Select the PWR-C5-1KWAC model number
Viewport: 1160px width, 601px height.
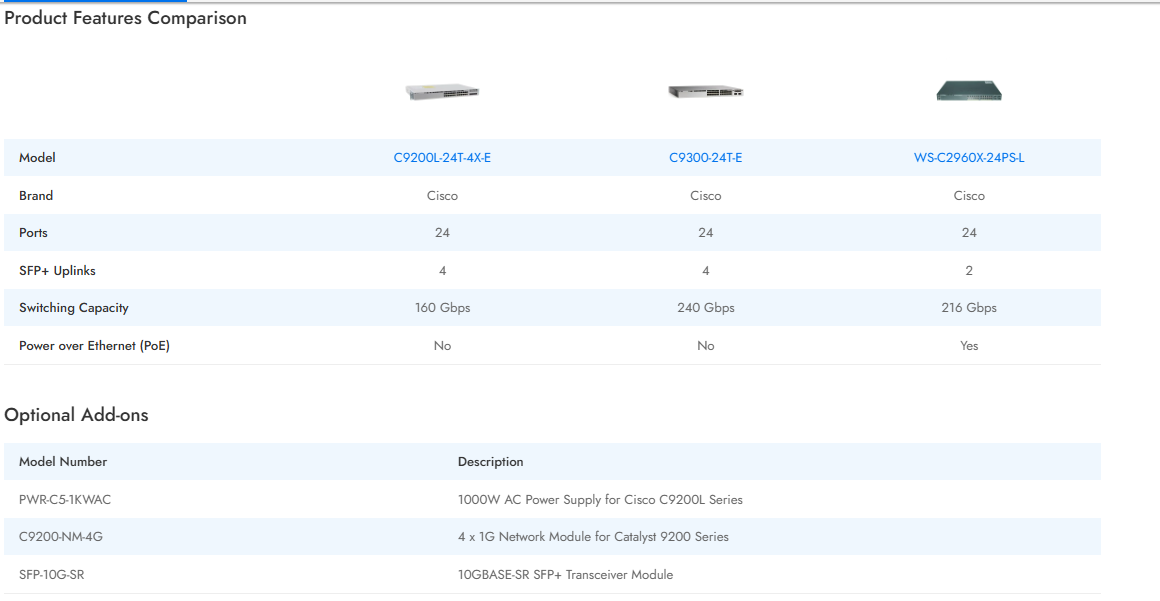pos(65,500)
